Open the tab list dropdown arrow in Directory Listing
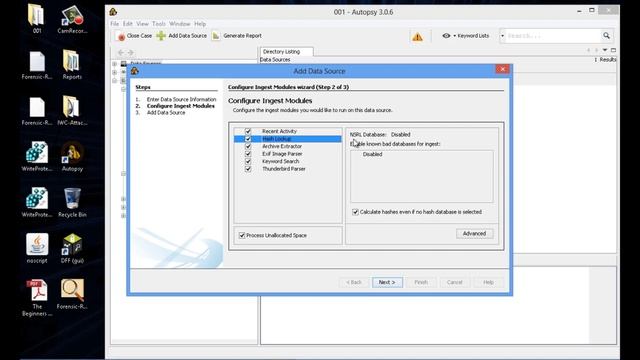The width and height of the screenshot is (640, 360). (x=605, y=50)
